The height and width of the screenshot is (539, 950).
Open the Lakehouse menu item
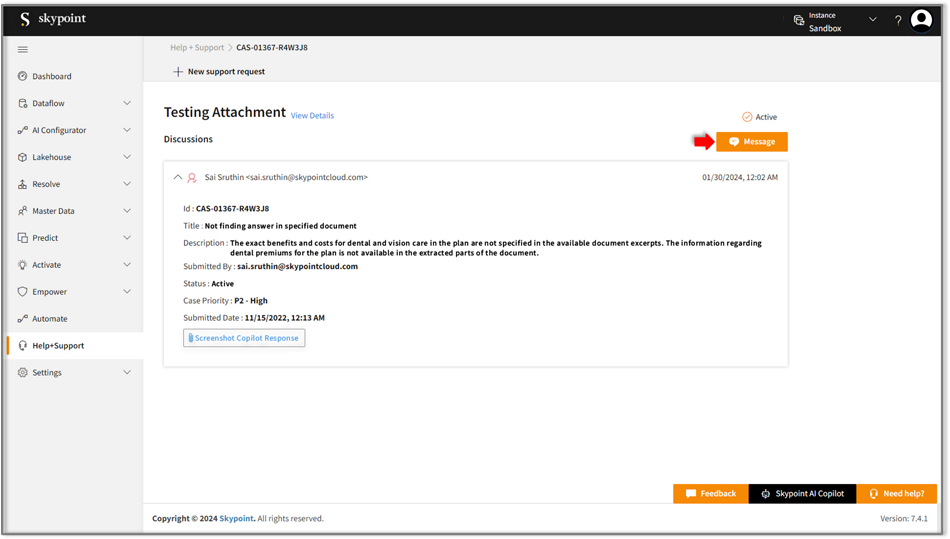pos(51,157)
